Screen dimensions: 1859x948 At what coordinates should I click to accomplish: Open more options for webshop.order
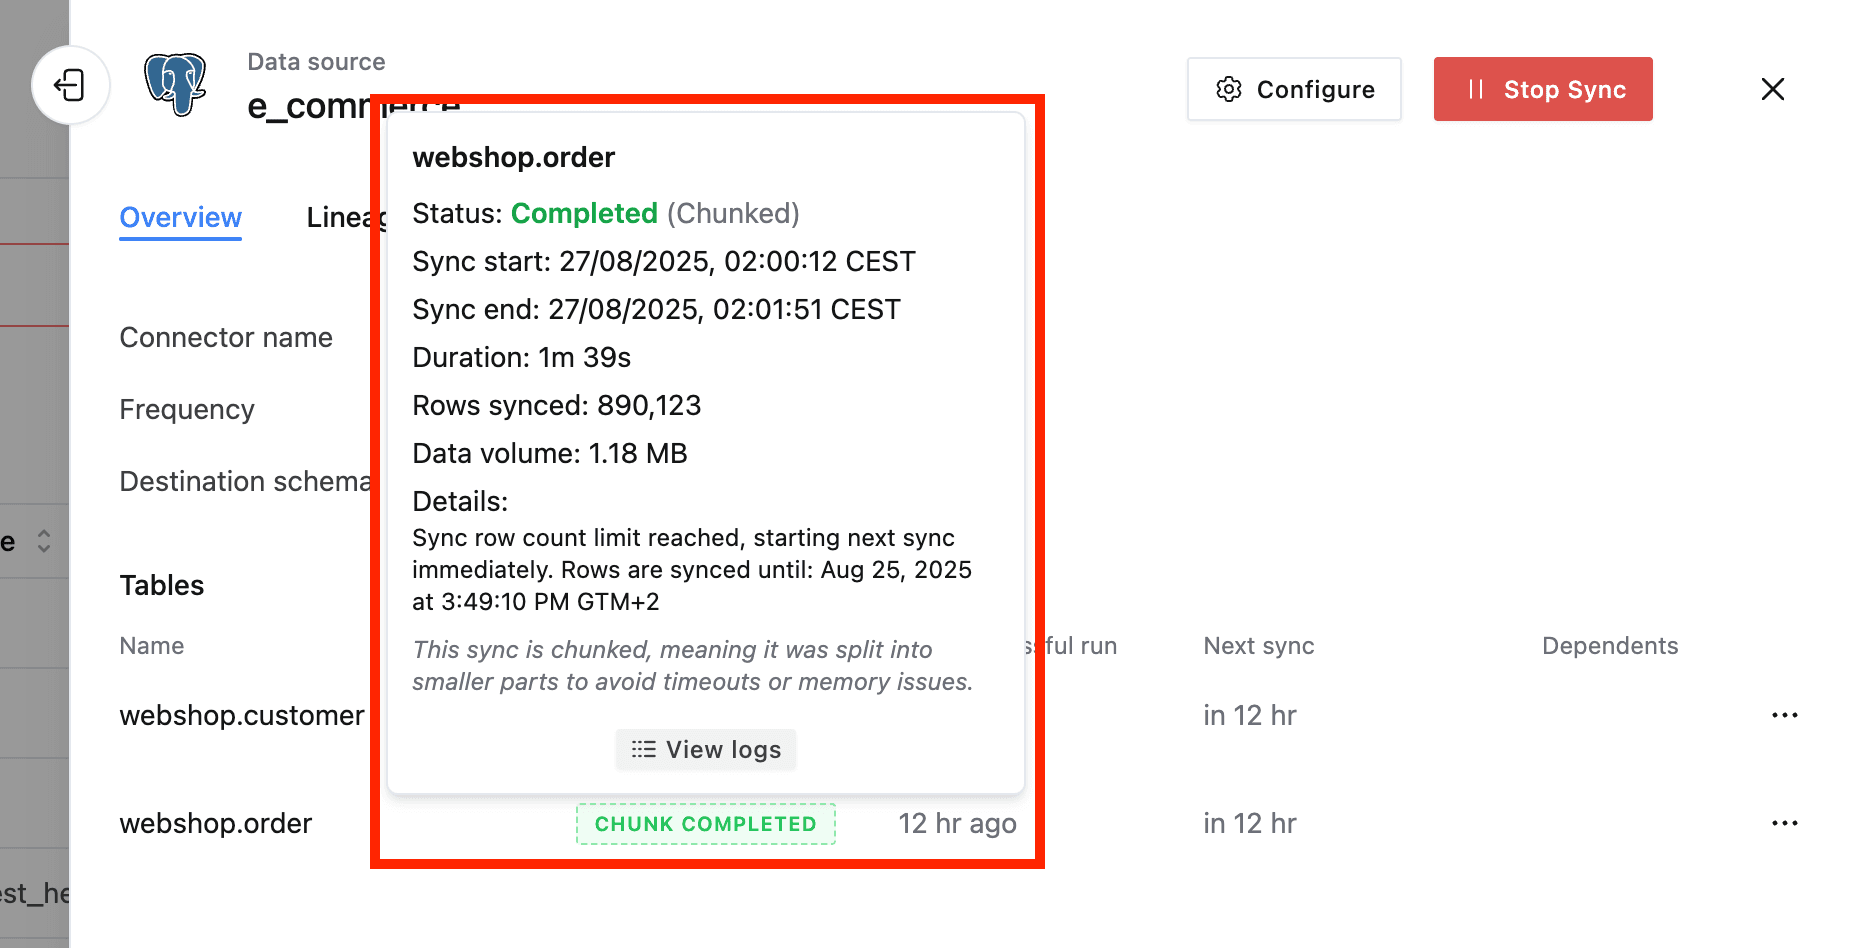(1784, 823)
